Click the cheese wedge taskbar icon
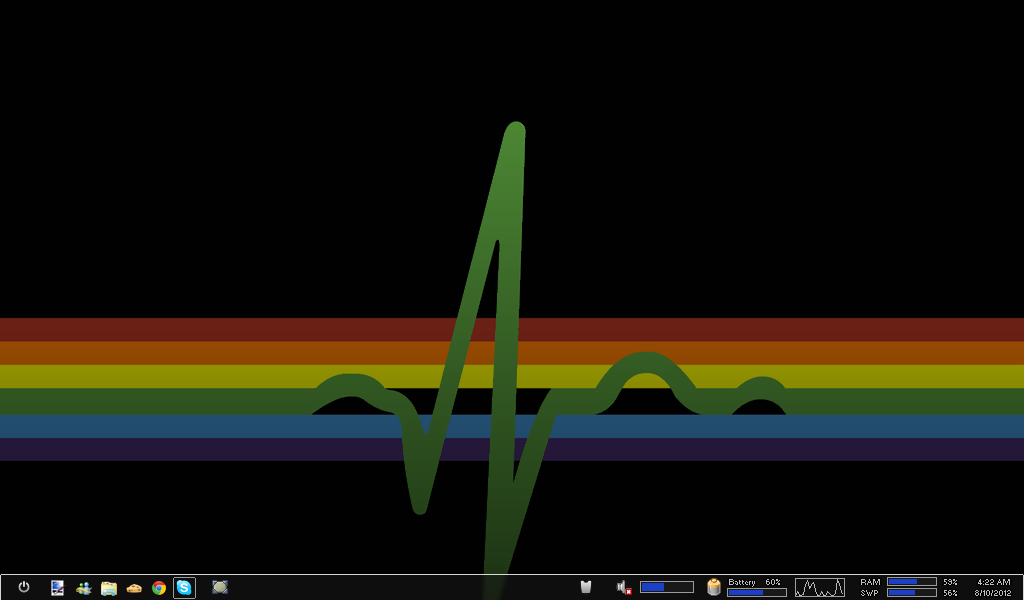 [134, 588]
